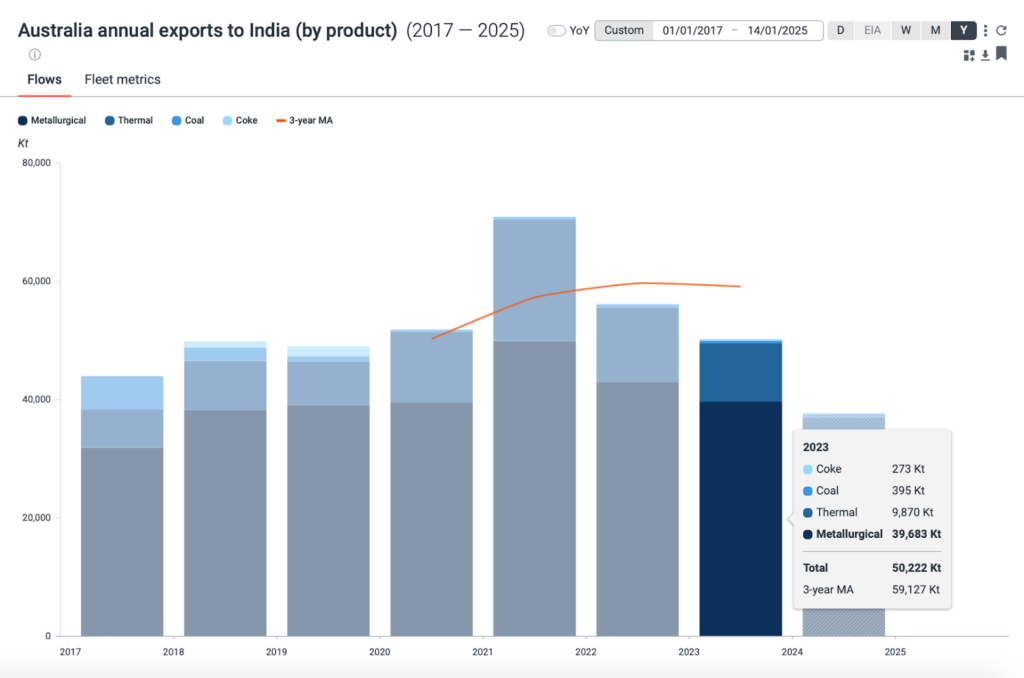Toggle the 3-year MA line legend
The height and width of the screenshot is (678, 1024).
(305, 120)
